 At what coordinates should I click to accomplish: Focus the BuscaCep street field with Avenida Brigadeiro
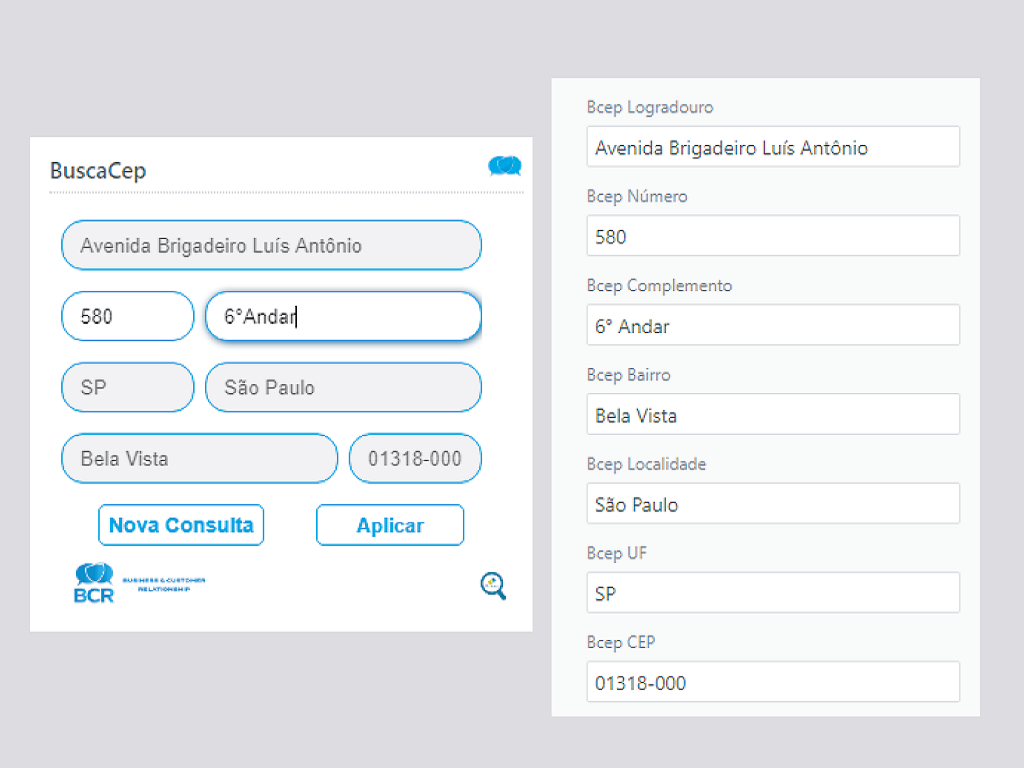271,246
